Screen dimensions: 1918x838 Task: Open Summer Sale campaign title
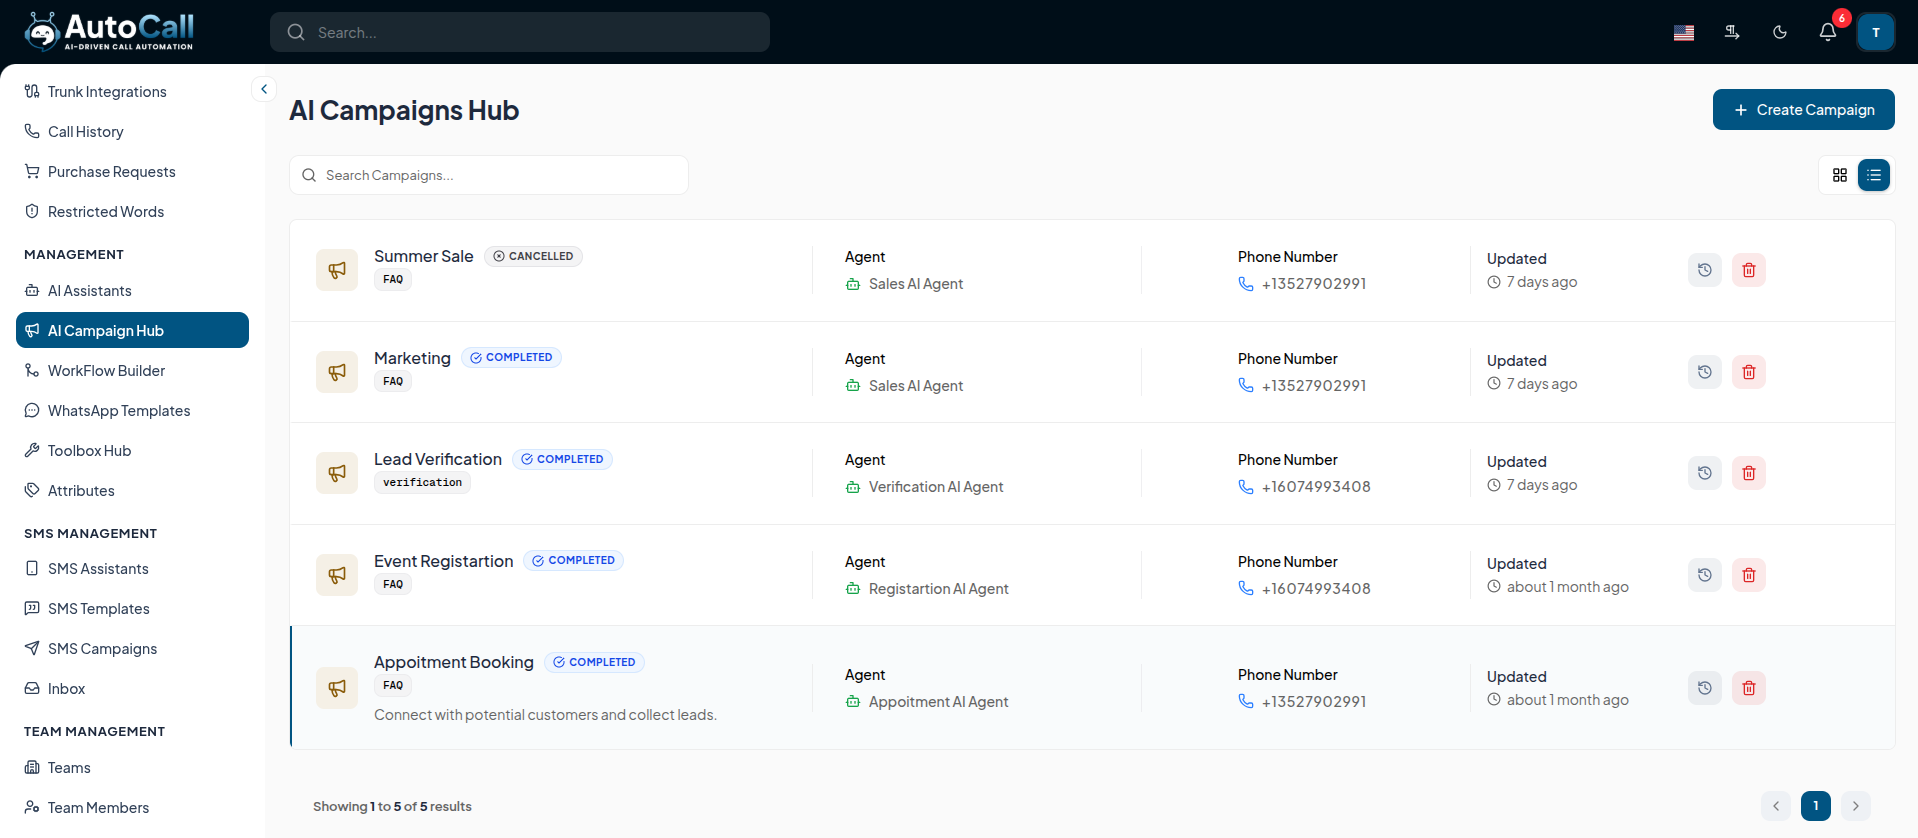[x=424, y=256]
